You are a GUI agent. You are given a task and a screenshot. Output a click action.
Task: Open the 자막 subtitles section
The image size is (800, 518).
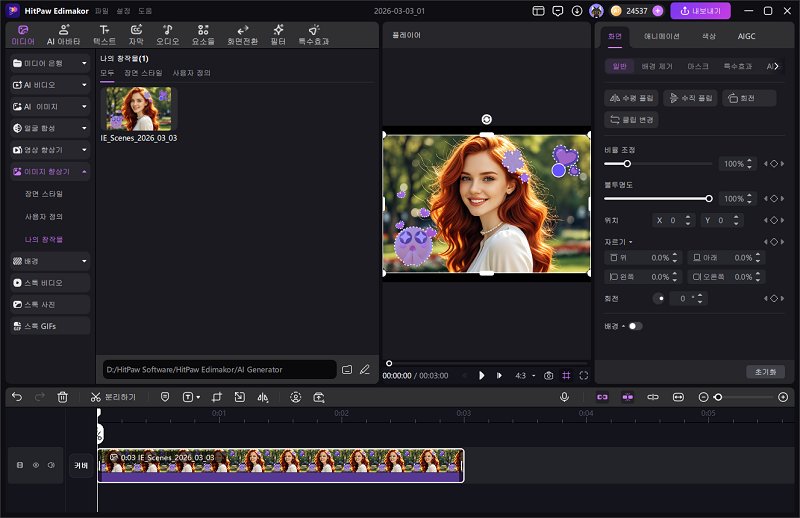[136, 35]
